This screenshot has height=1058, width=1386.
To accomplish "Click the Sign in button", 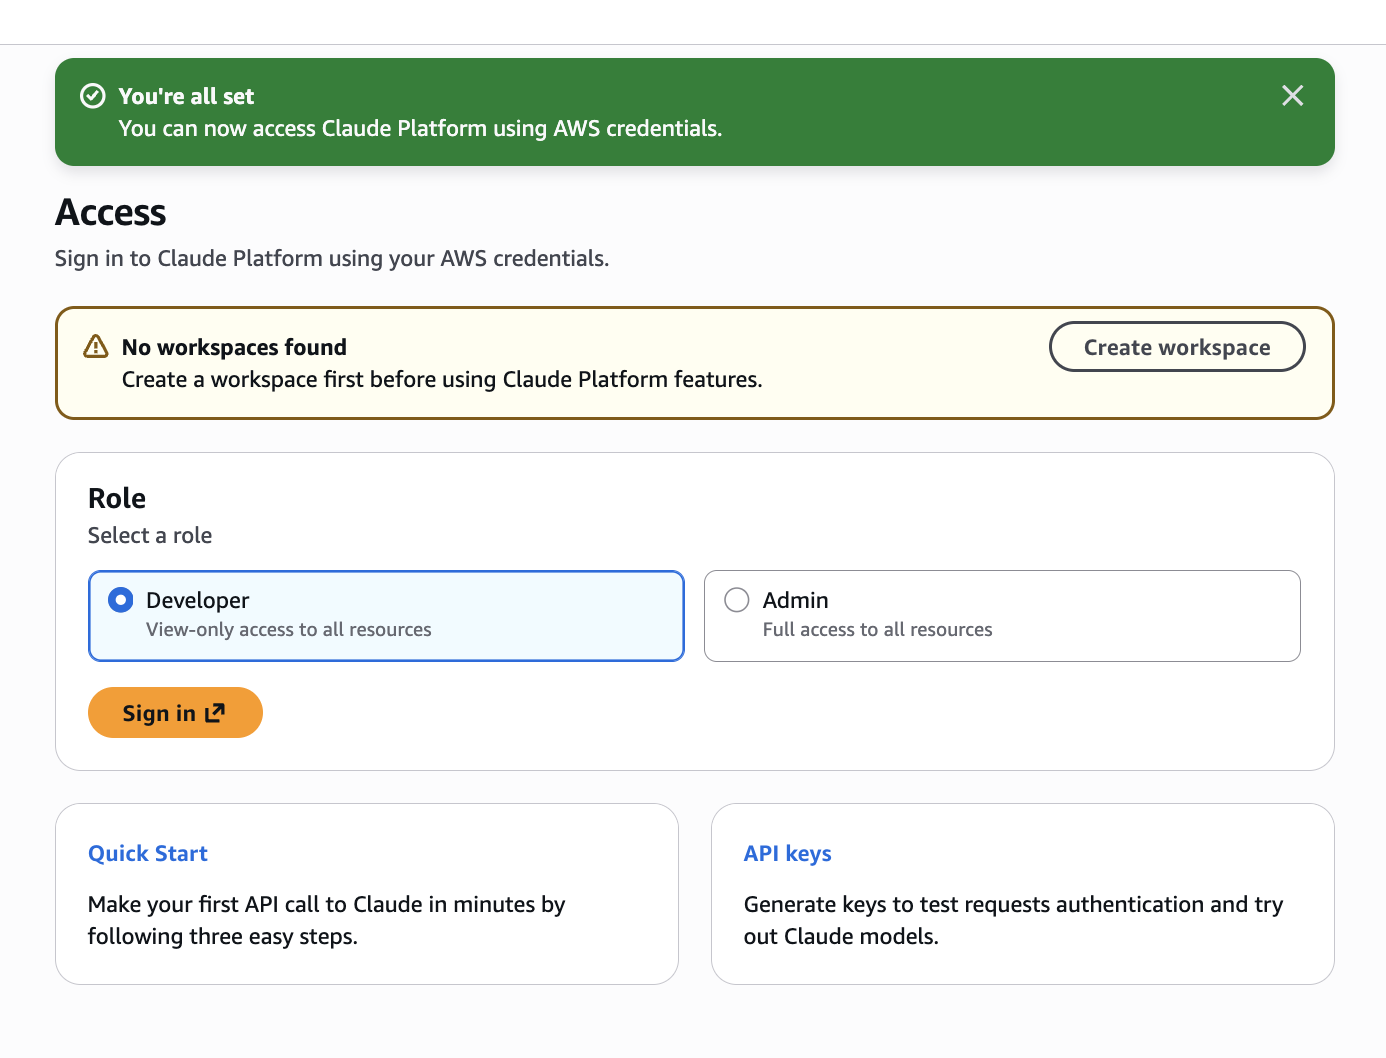I will point(175,713).
